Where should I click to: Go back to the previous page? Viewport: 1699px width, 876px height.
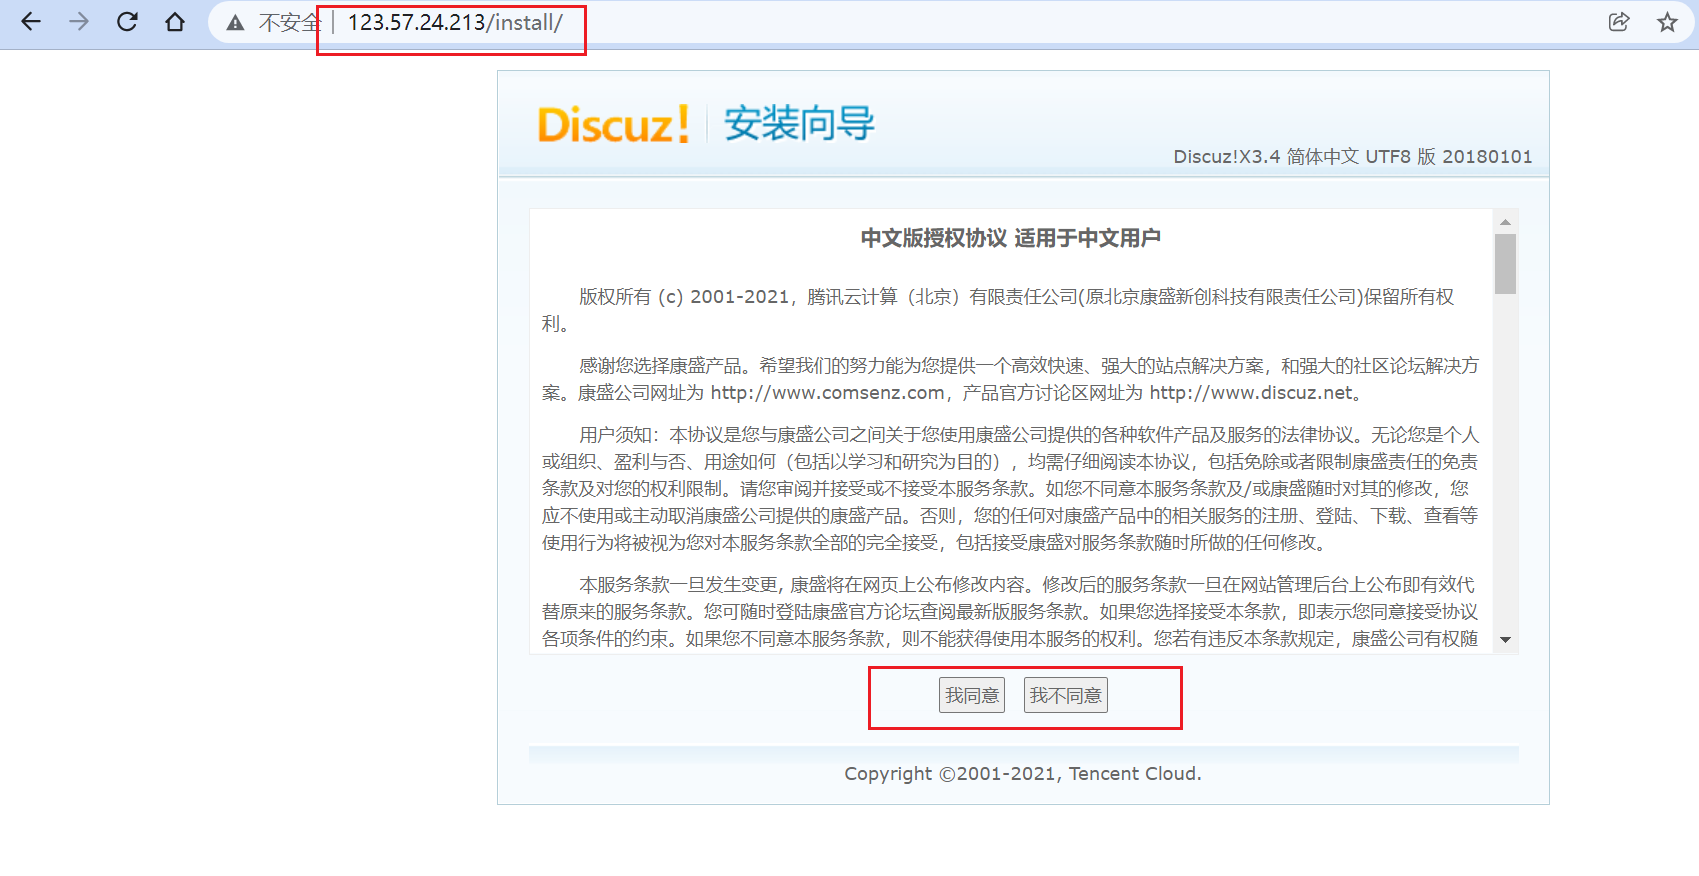click(x=31, y=22)
